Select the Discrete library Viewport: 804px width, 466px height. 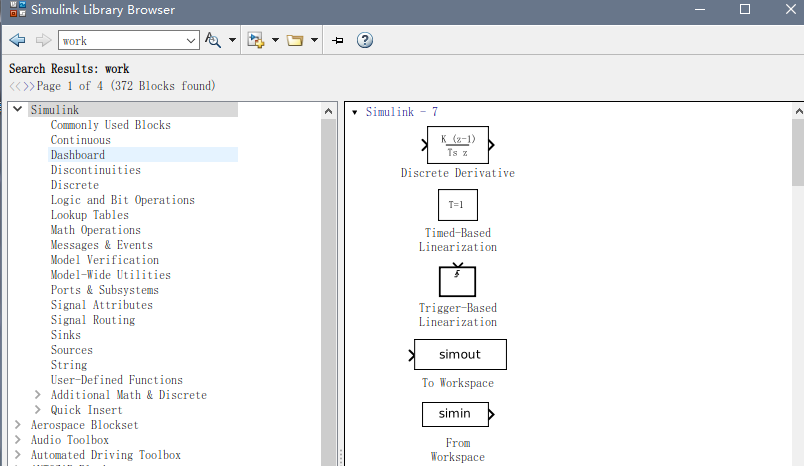[x=75, y=185]
